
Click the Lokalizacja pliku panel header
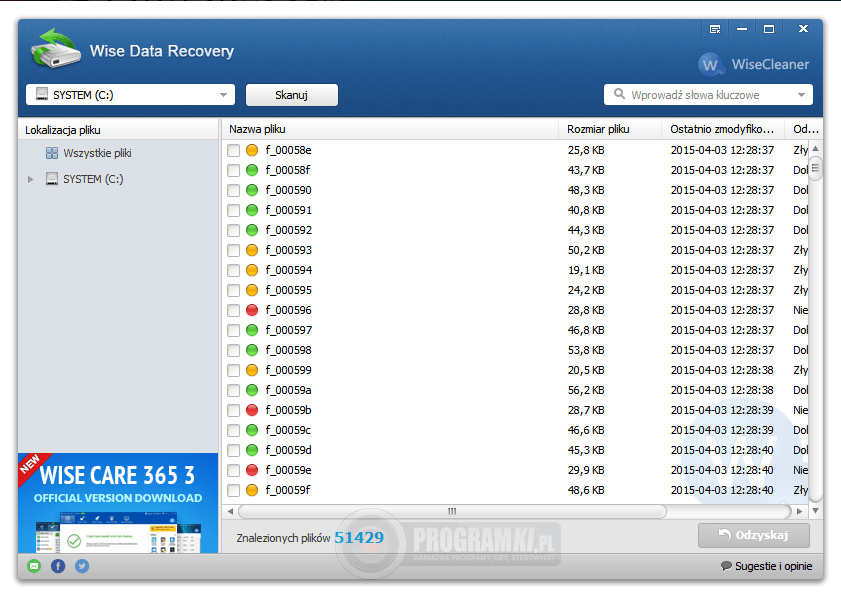pyautogui.click(x=119, y=130)
